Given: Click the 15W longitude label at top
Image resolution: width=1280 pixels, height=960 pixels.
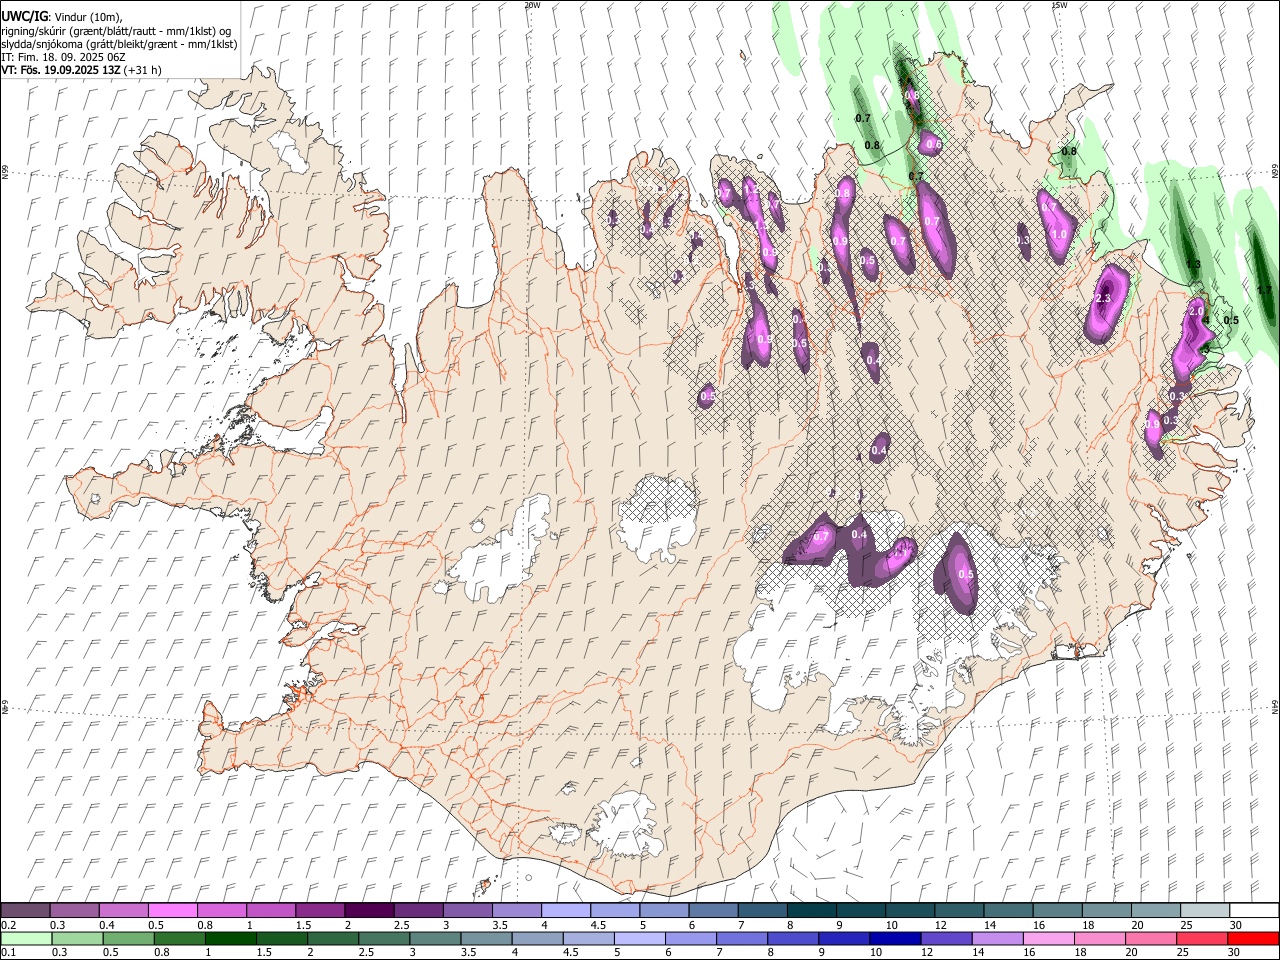Looking at the screenshot, I should point(1058,5).
